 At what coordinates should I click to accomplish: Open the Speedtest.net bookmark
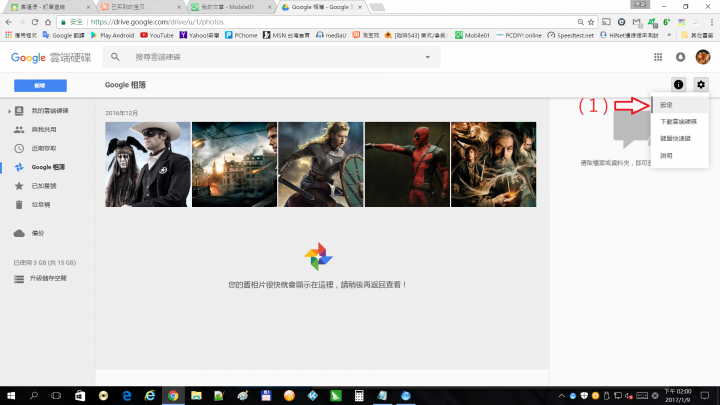click(570, 35)
